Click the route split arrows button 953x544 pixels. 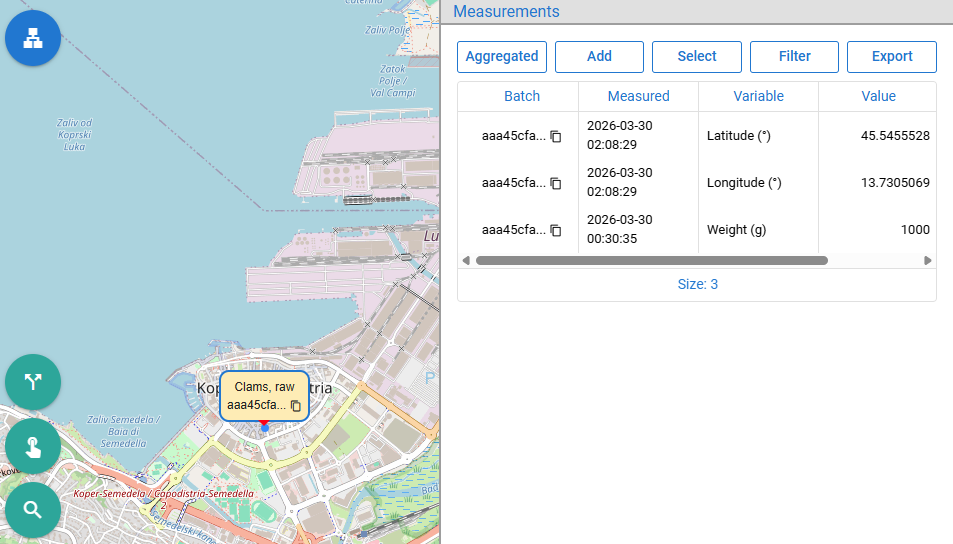click(x=33, y=382)
